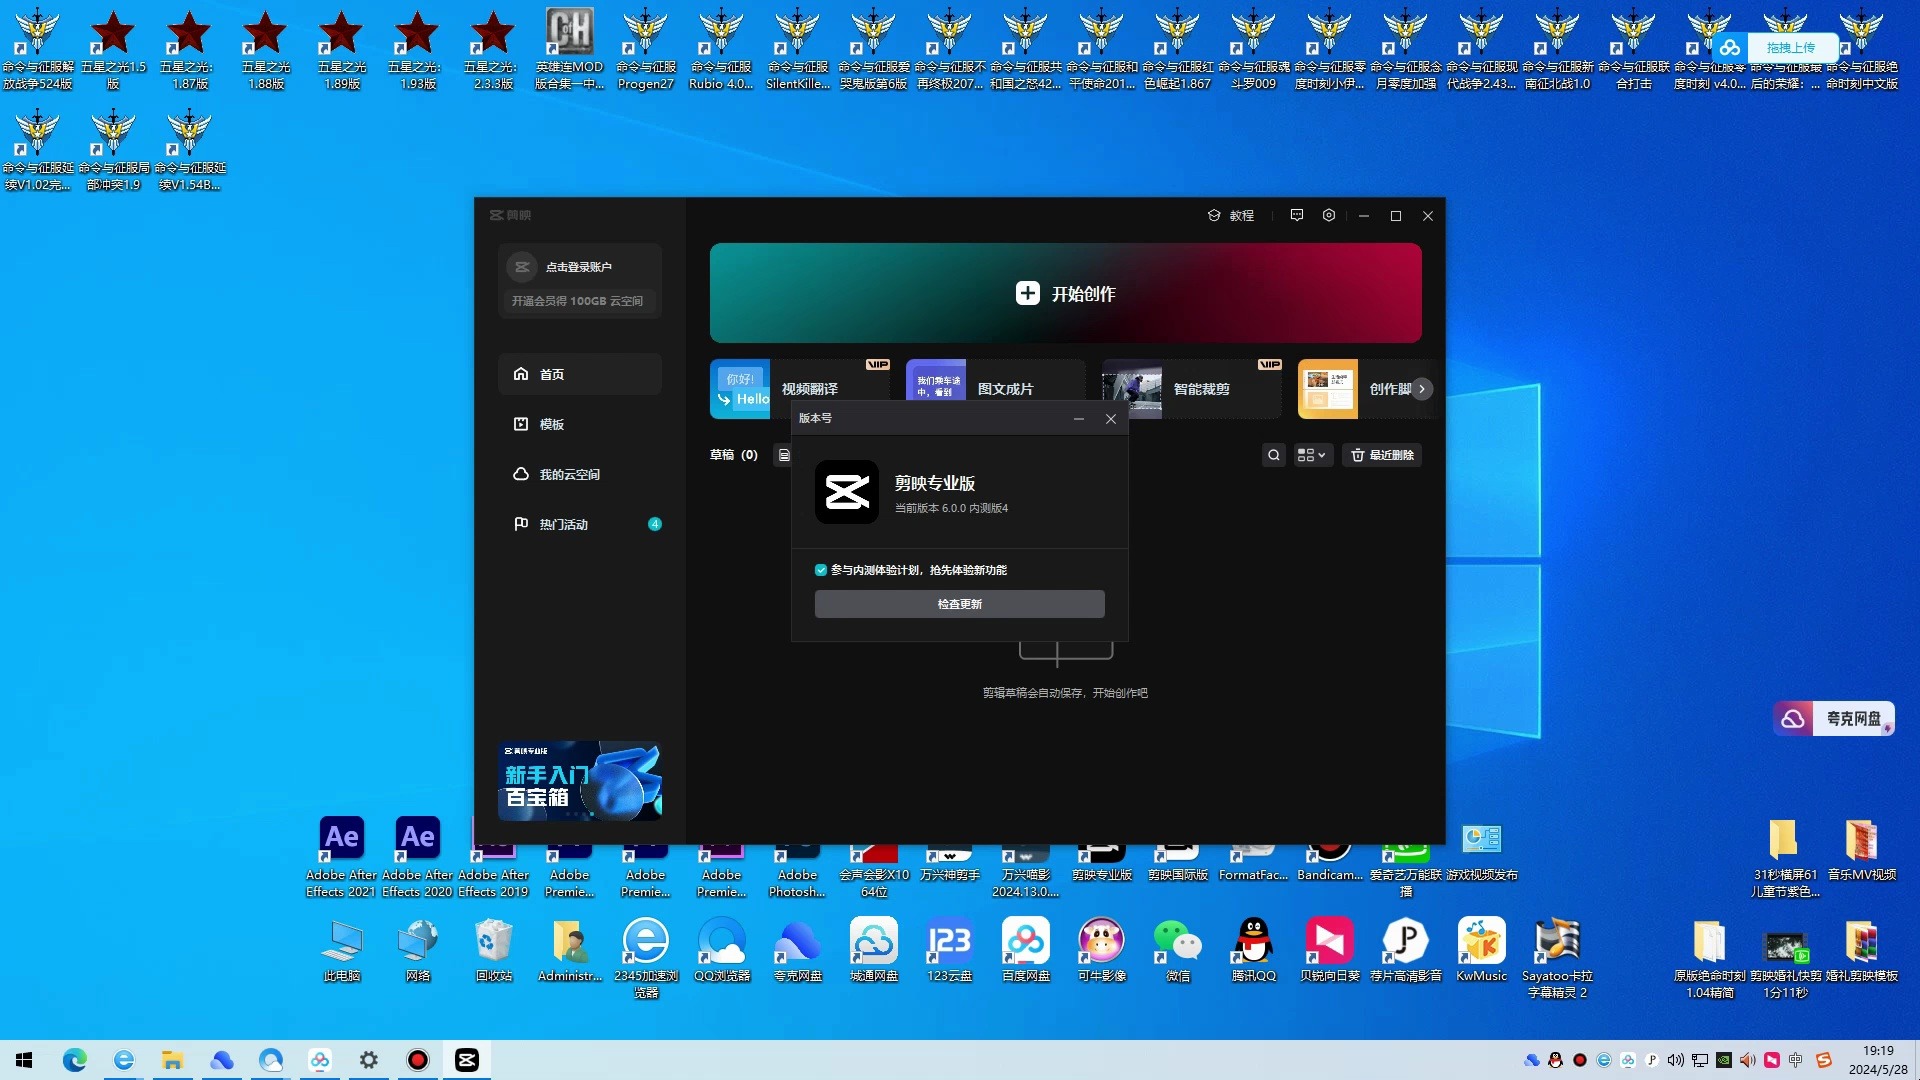The image size is (1920, 1080).
Task: Click the arrow to scroll feature cards right
Action: click(x=1421, y=389)
